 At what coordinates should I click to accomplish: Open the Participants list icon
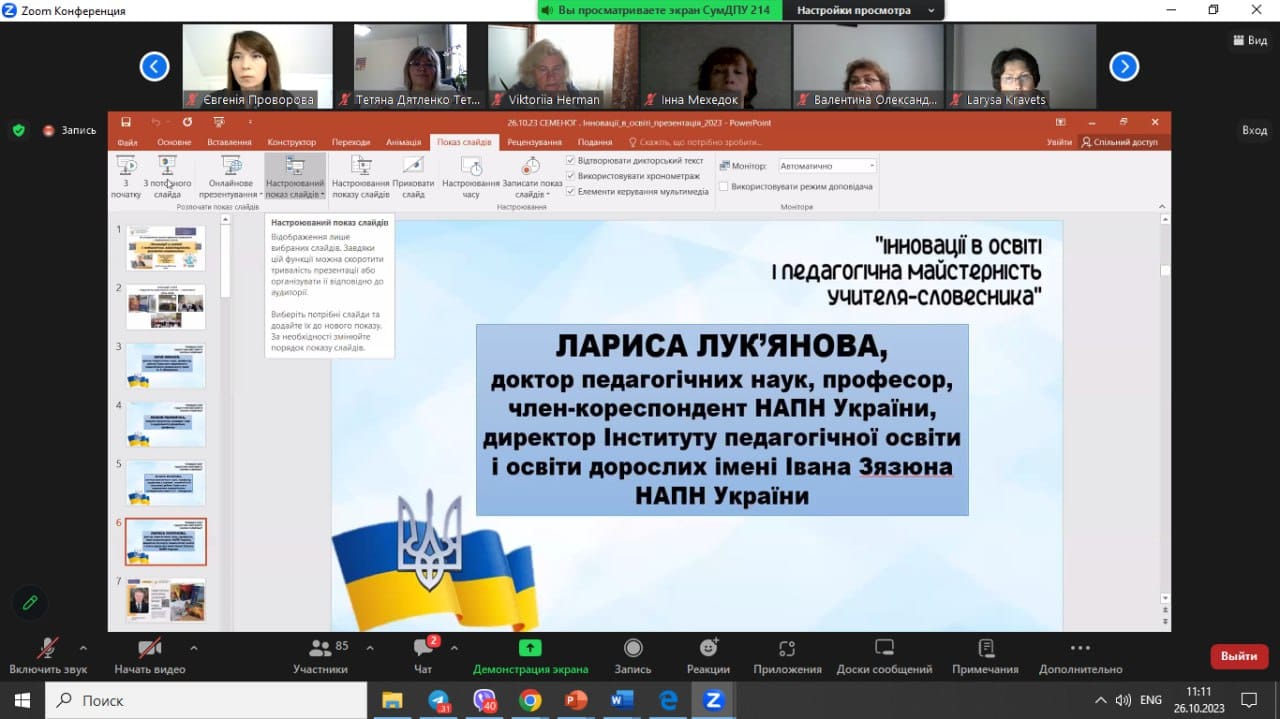pos(320,650)
